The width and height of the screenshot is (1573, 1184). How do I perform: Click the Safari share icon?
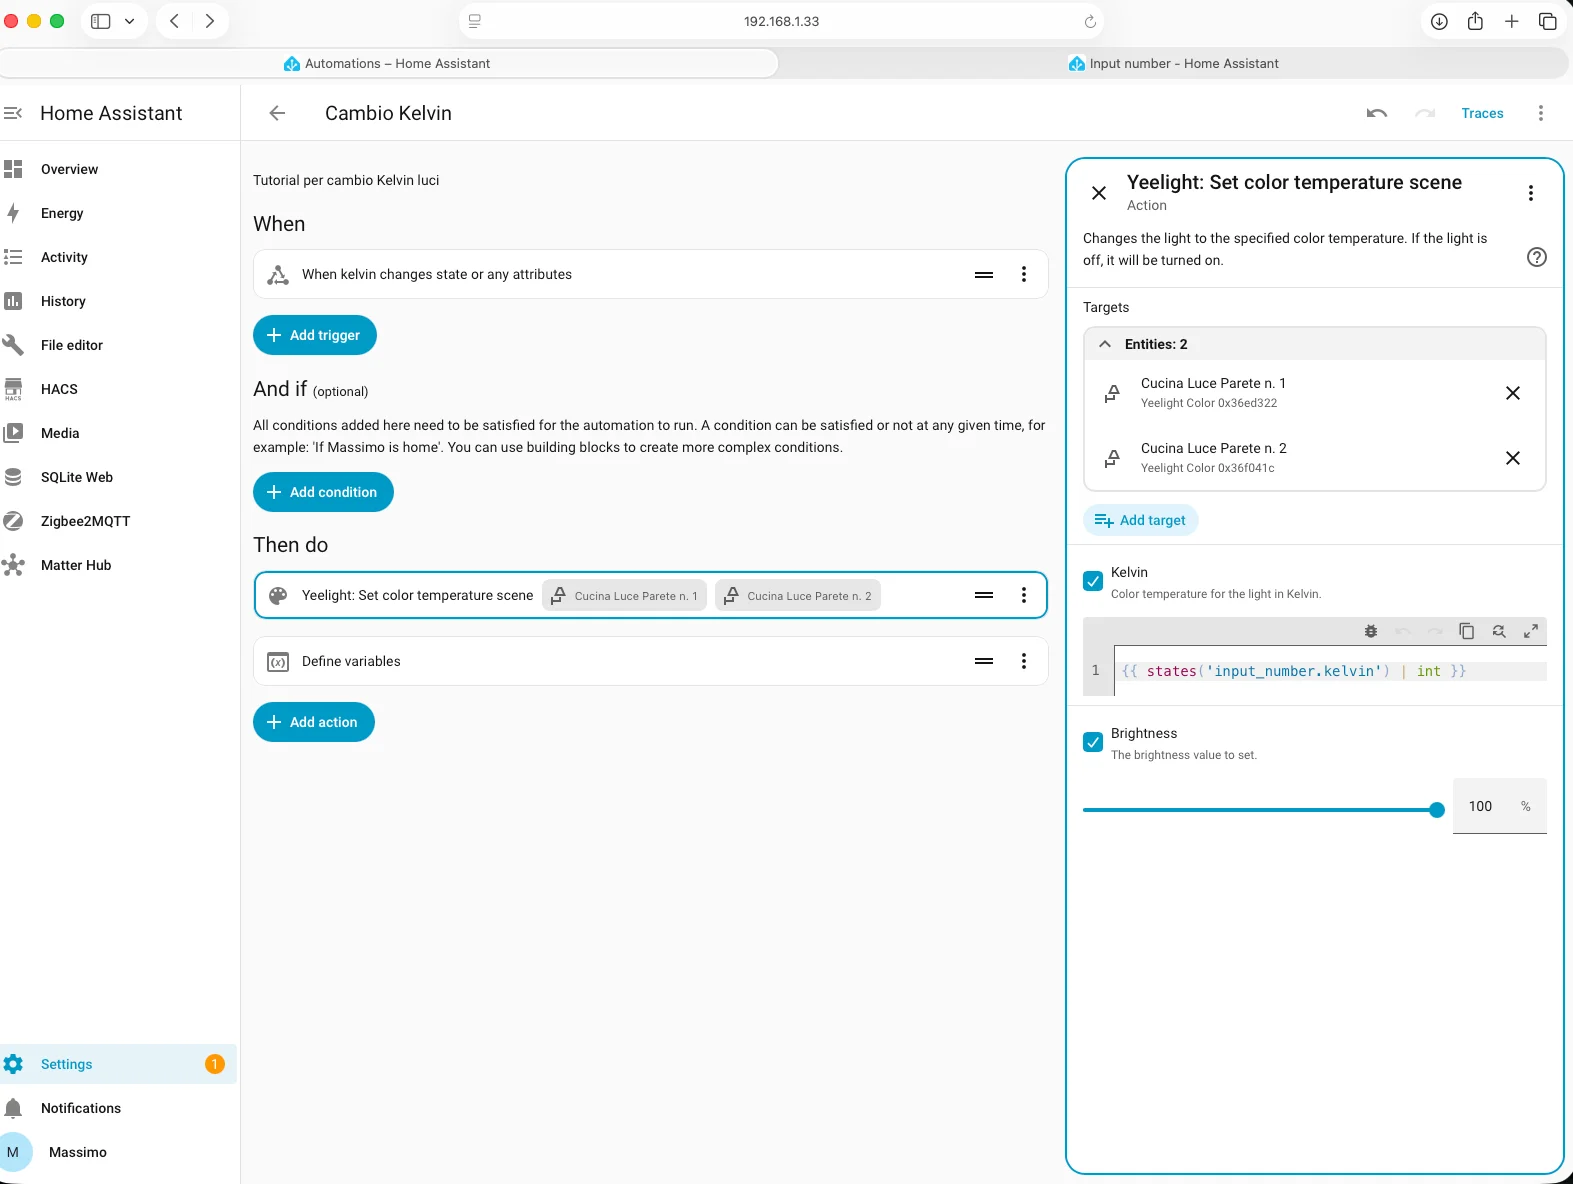pyautogui.click(x=1475, y=21)
